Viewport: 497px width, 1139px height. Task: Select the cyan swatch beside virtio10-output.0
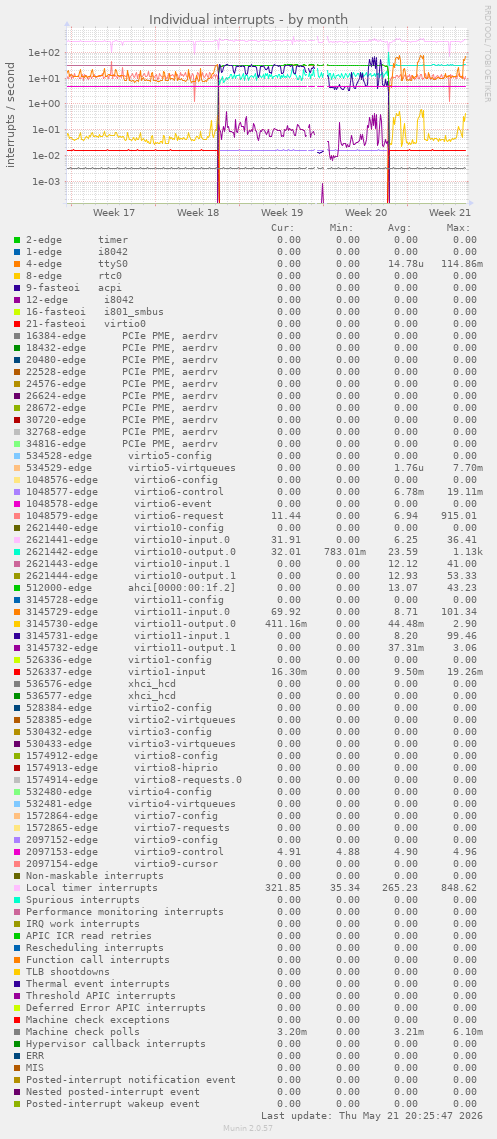pos(17,552)
